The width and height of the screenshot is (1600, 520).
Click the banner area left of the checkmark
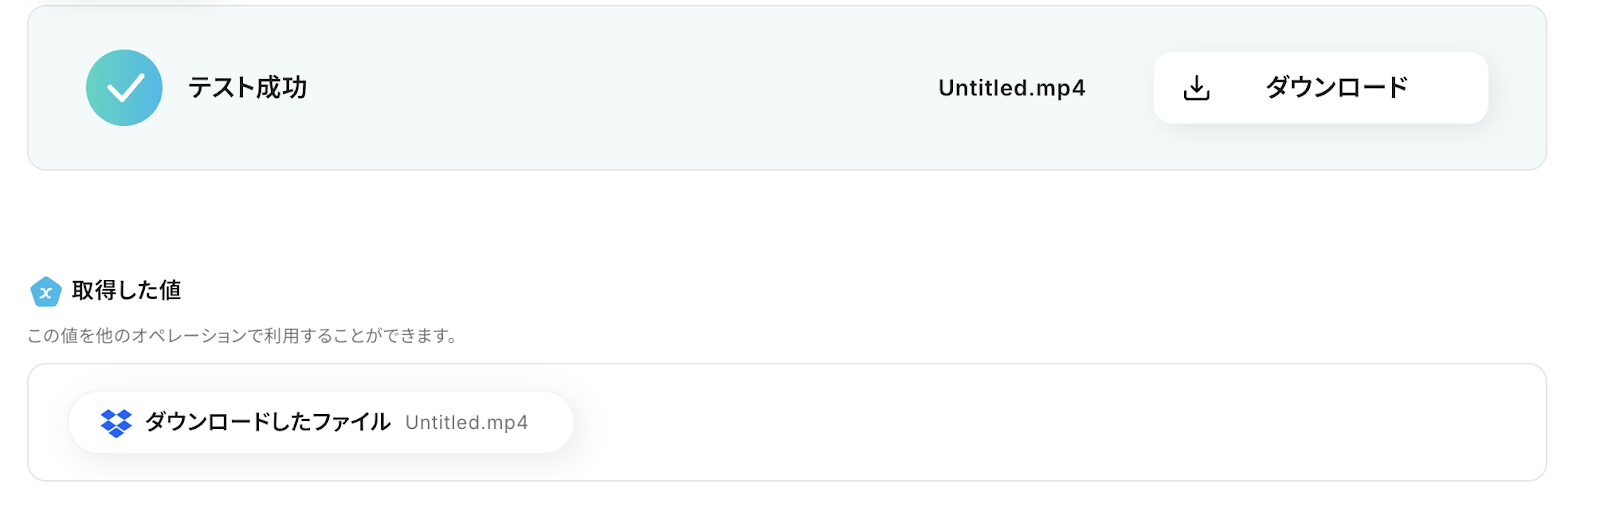pos(56,88)
